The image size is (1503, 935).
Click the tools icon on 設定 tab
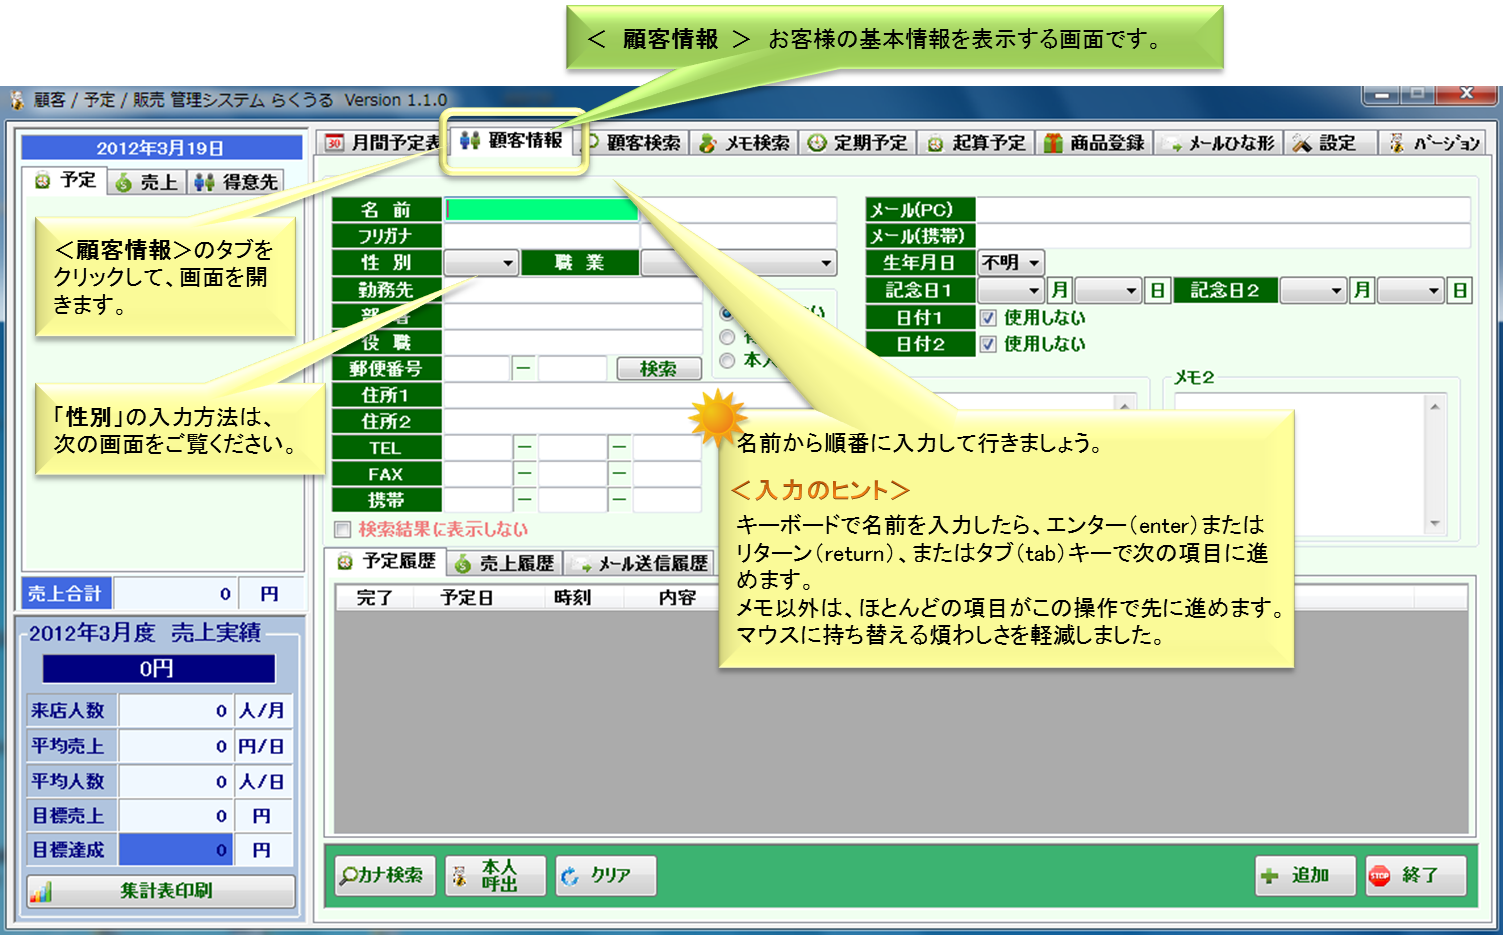tap(1301, 143)
